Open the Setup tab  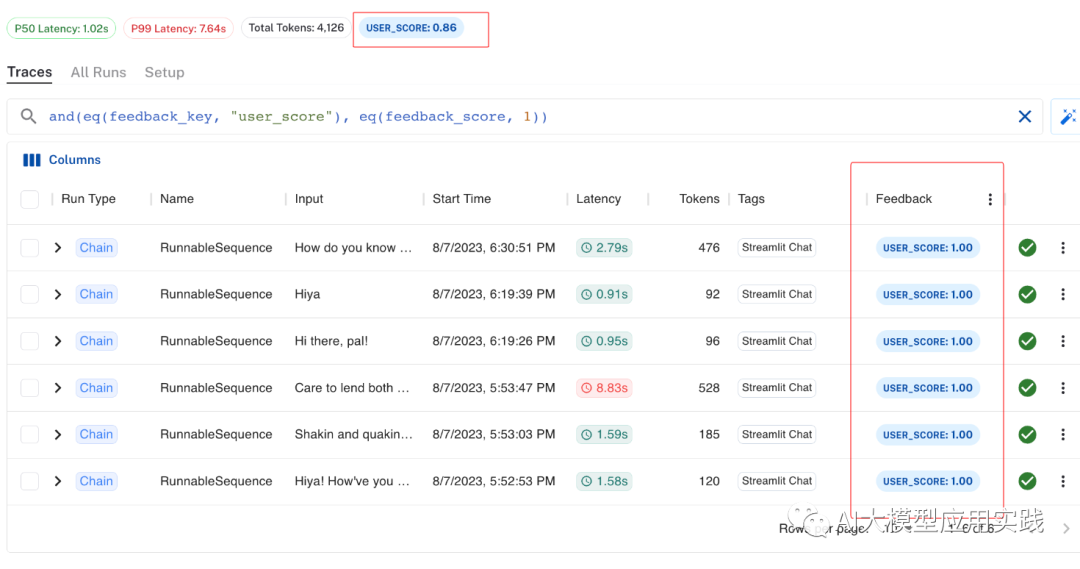point(164,72)
